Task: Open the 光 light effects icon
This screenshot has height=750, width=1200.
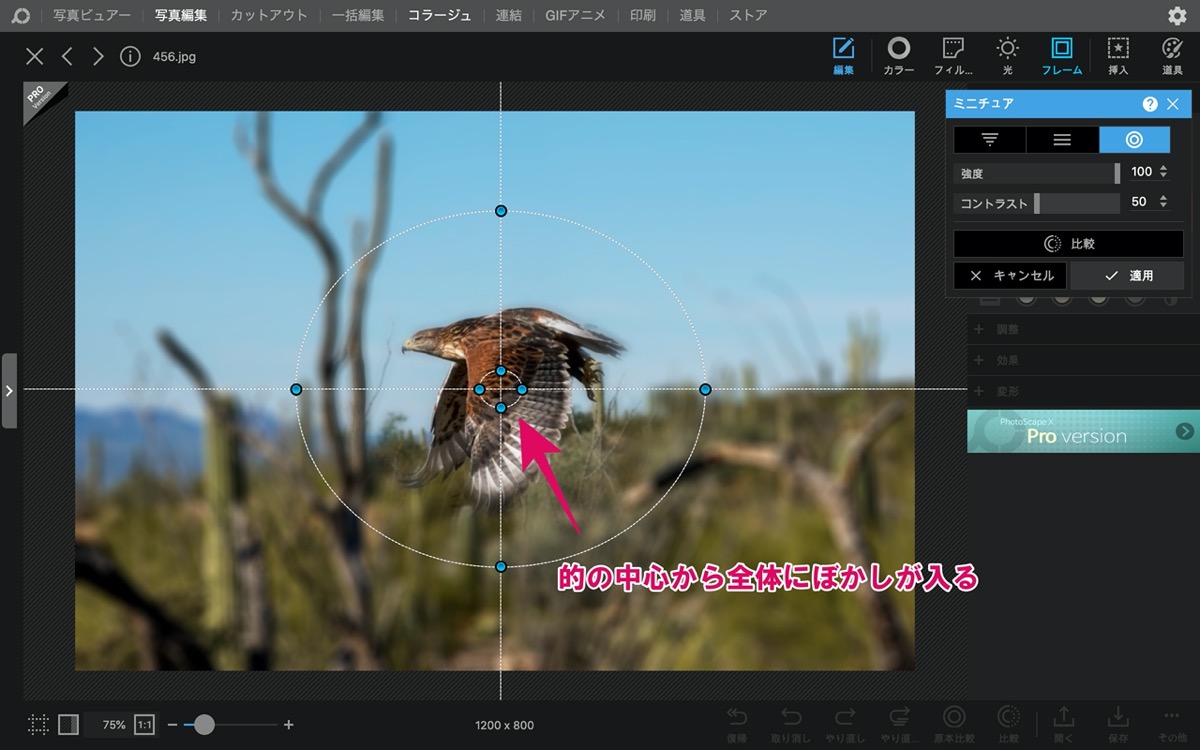Action: pyautogui.click(x=1007, y=56)
